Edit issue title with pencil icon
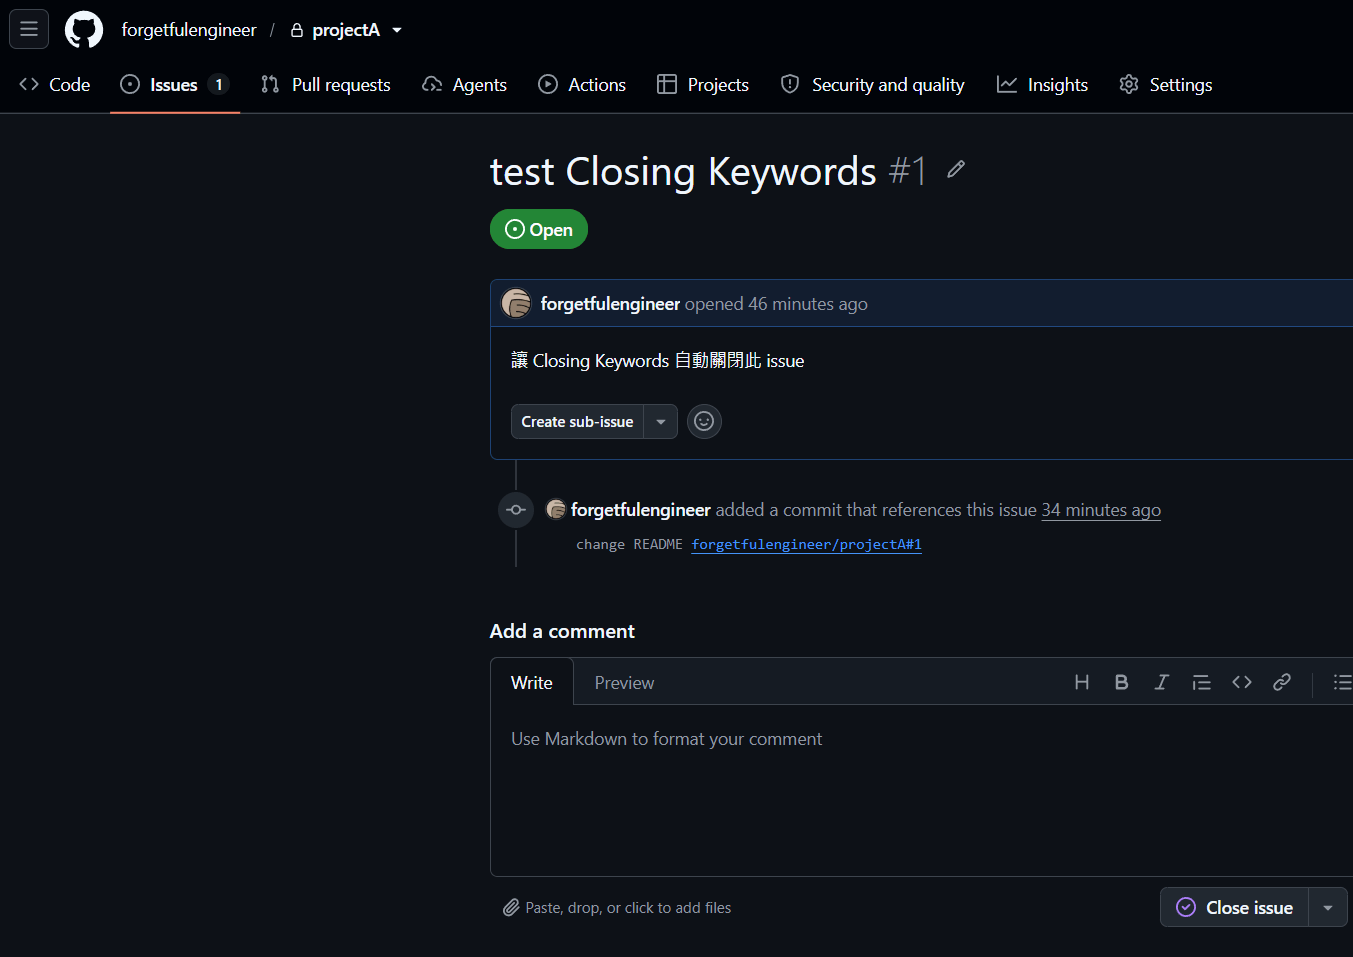The width and height of the screenshot is (1353, 957). click(956, 169)
